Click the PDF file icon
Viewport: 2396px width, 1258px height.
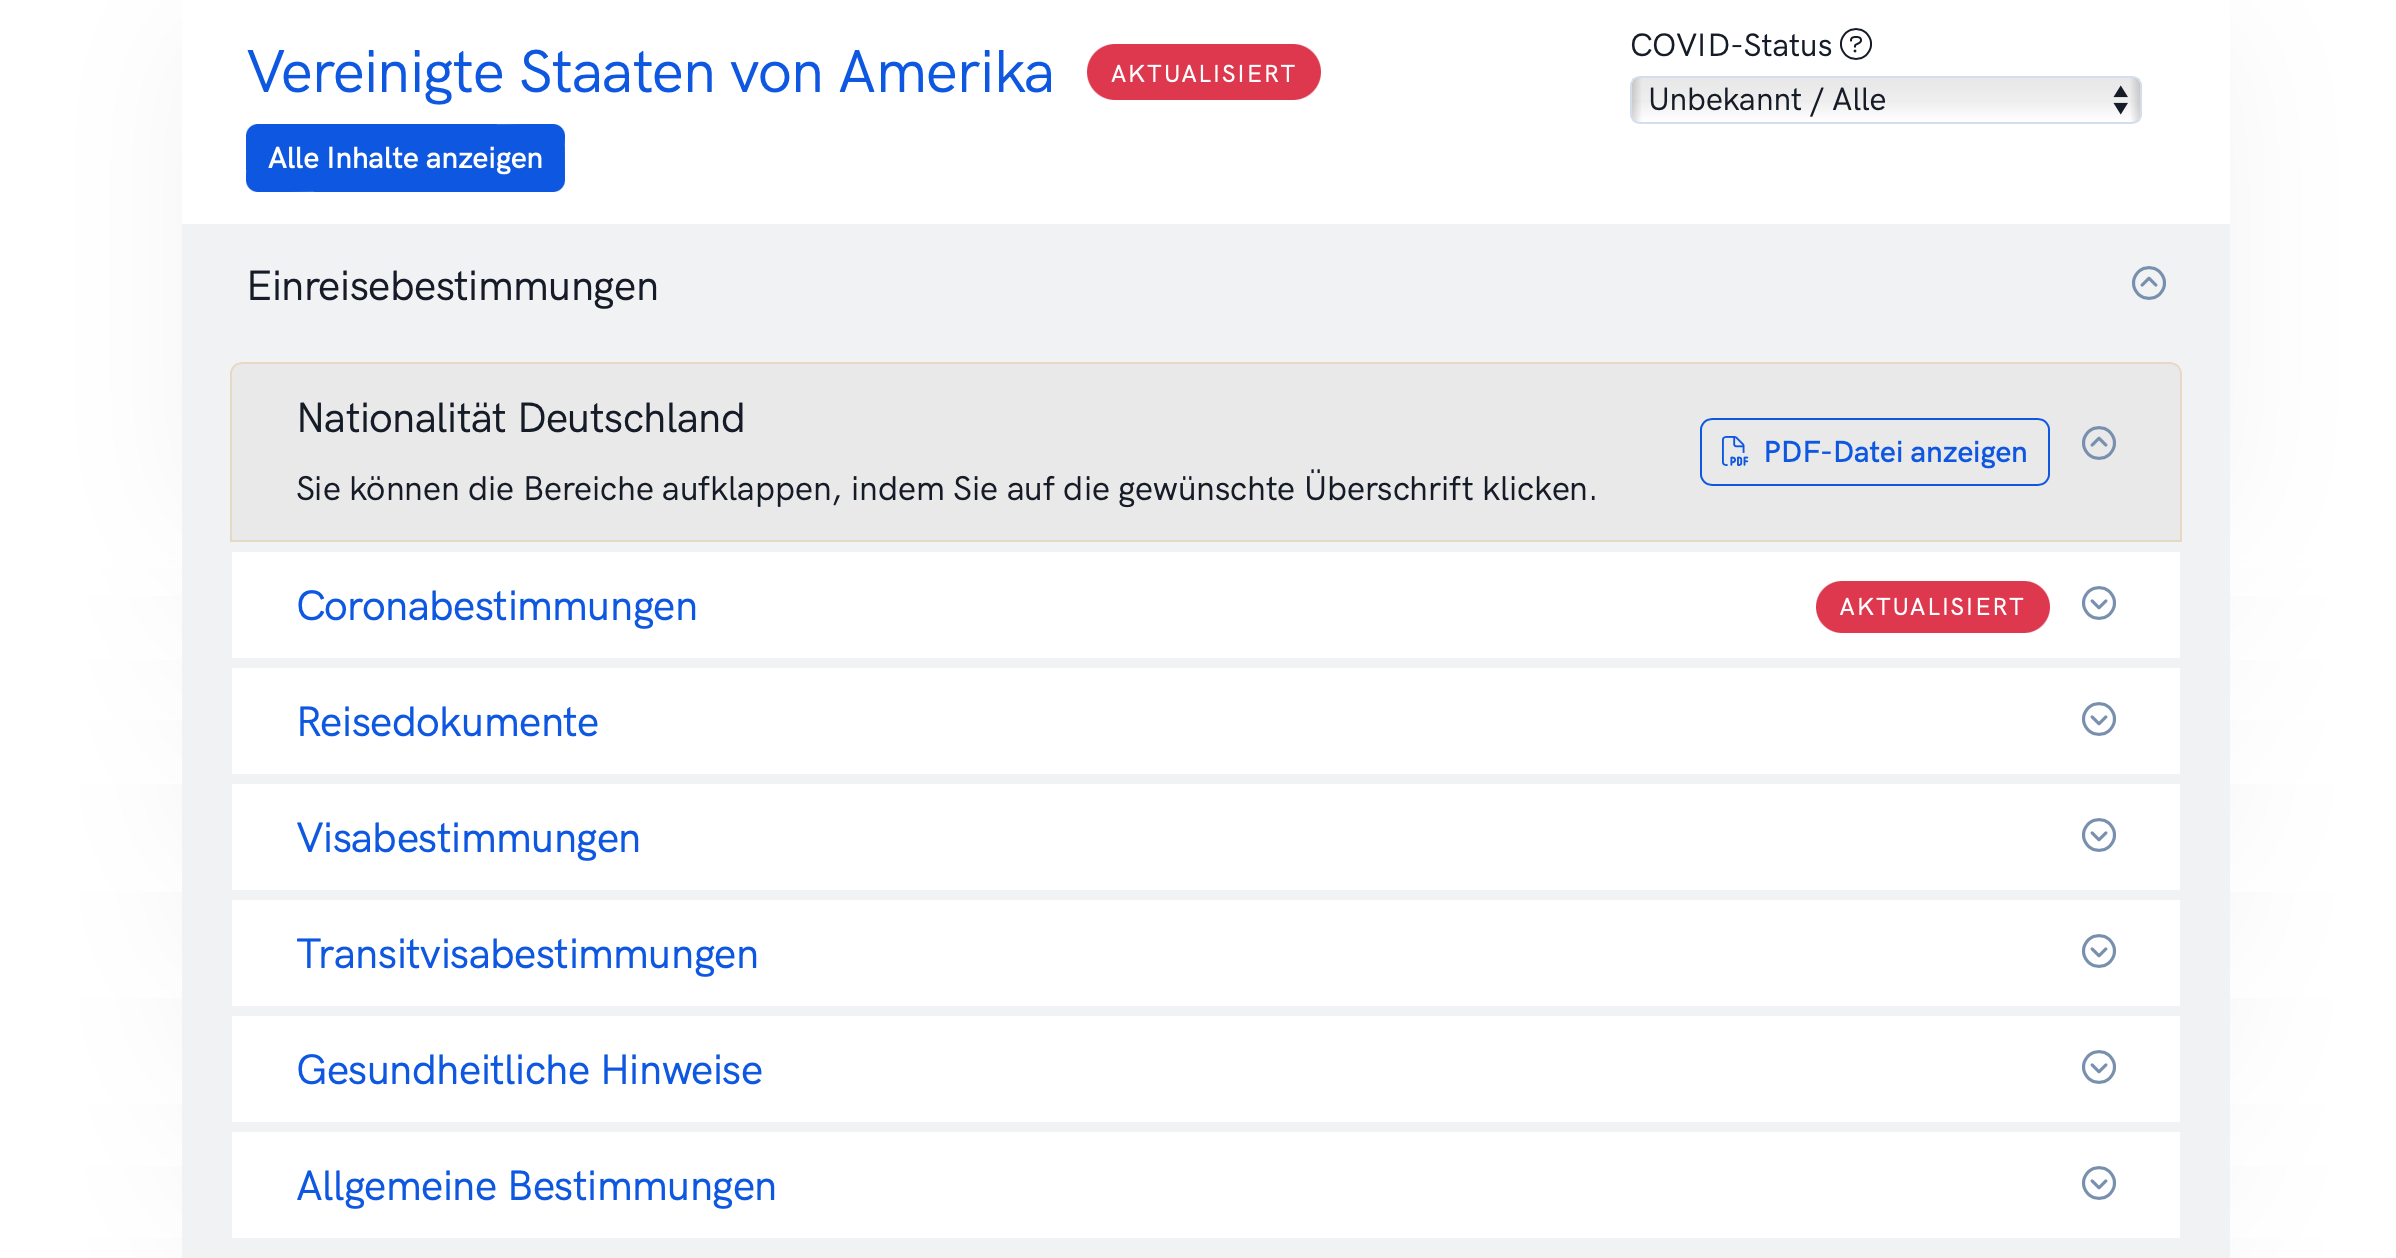click(1734, 452)
